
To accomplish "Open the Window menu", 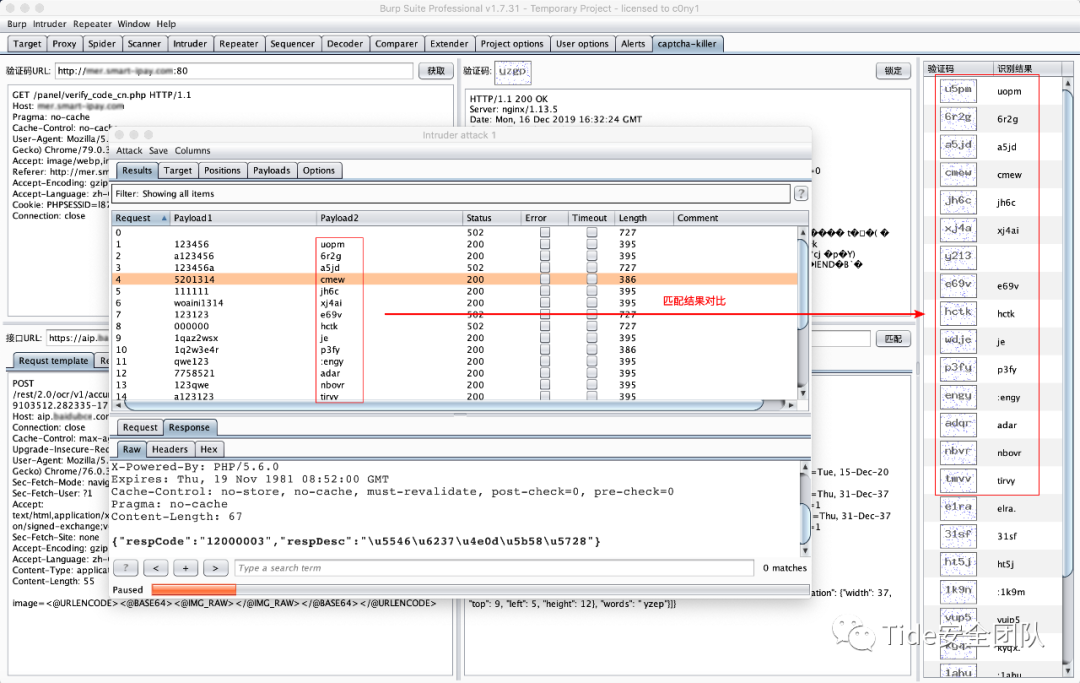I will coord(134,24).
